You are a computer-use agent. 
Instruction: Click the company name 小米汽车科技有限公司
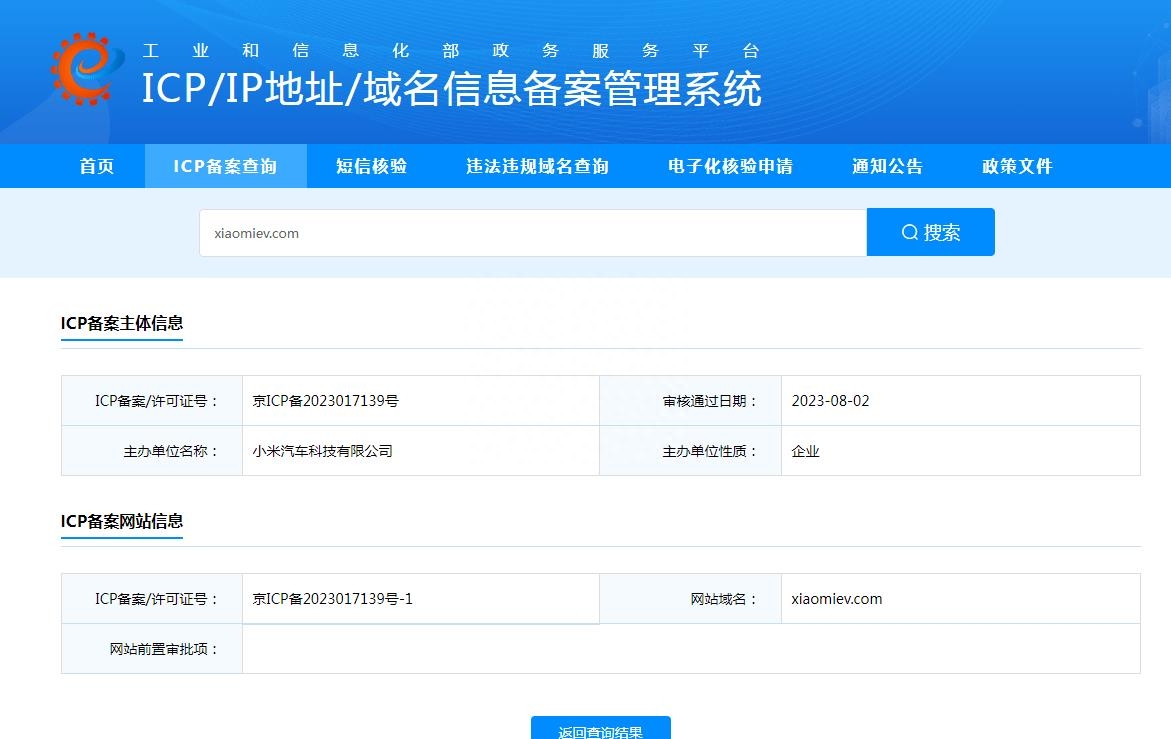click(325, 450)
